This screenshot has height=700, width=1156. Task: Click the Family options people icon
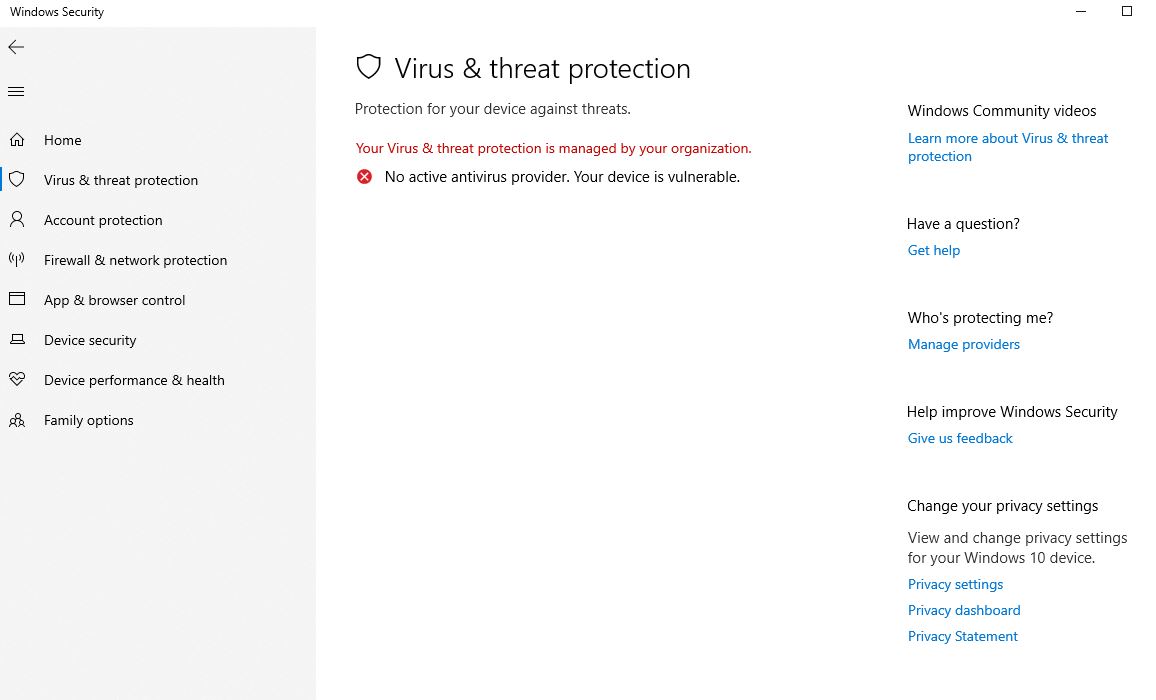17,420
